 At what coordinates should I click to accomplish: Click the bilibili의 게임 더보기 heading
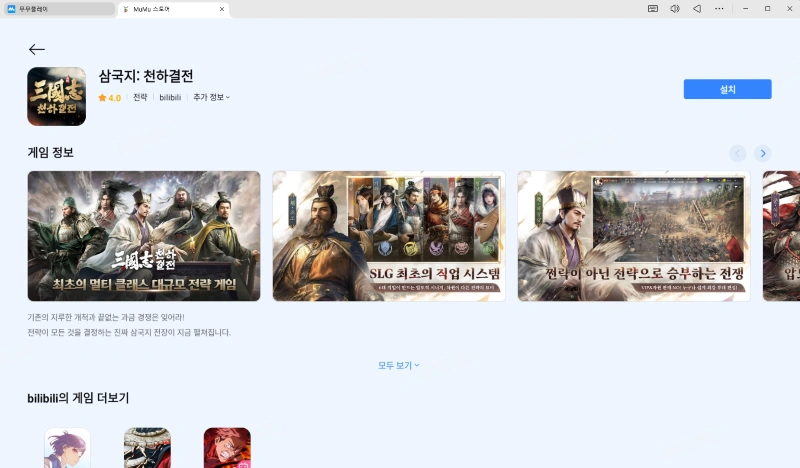click(78, 398)
